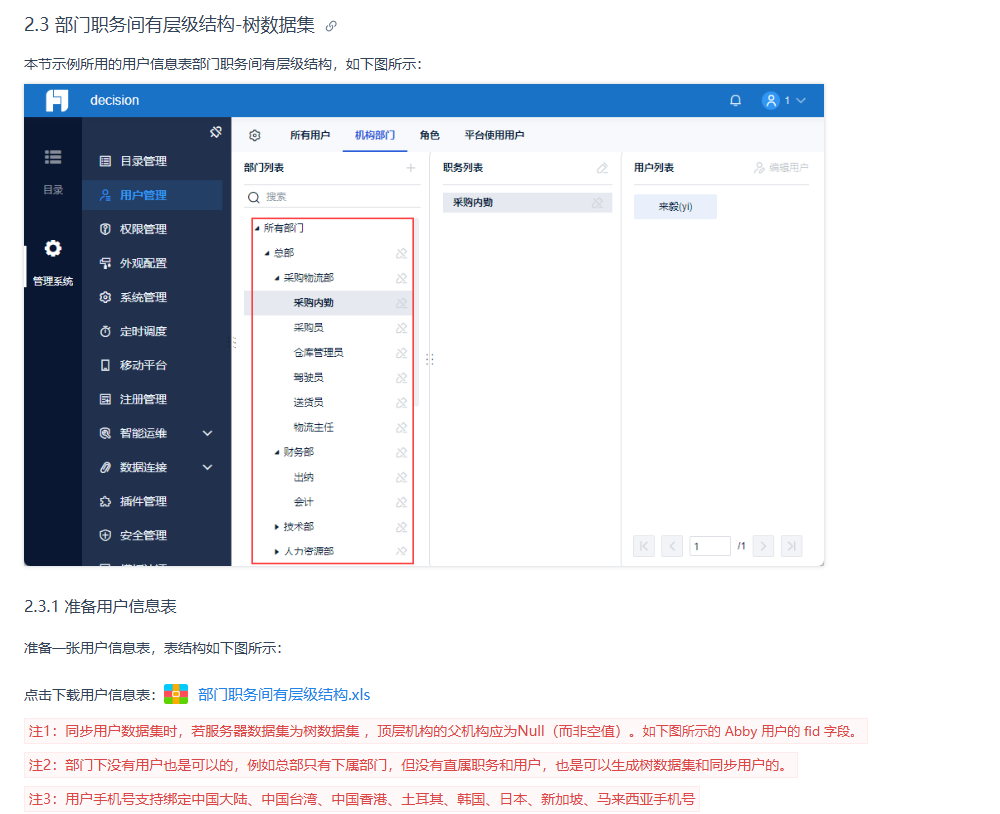Click the edit-disabled icon on 技术部 row
Screen dimensions: 1000x814
[401, 527]
